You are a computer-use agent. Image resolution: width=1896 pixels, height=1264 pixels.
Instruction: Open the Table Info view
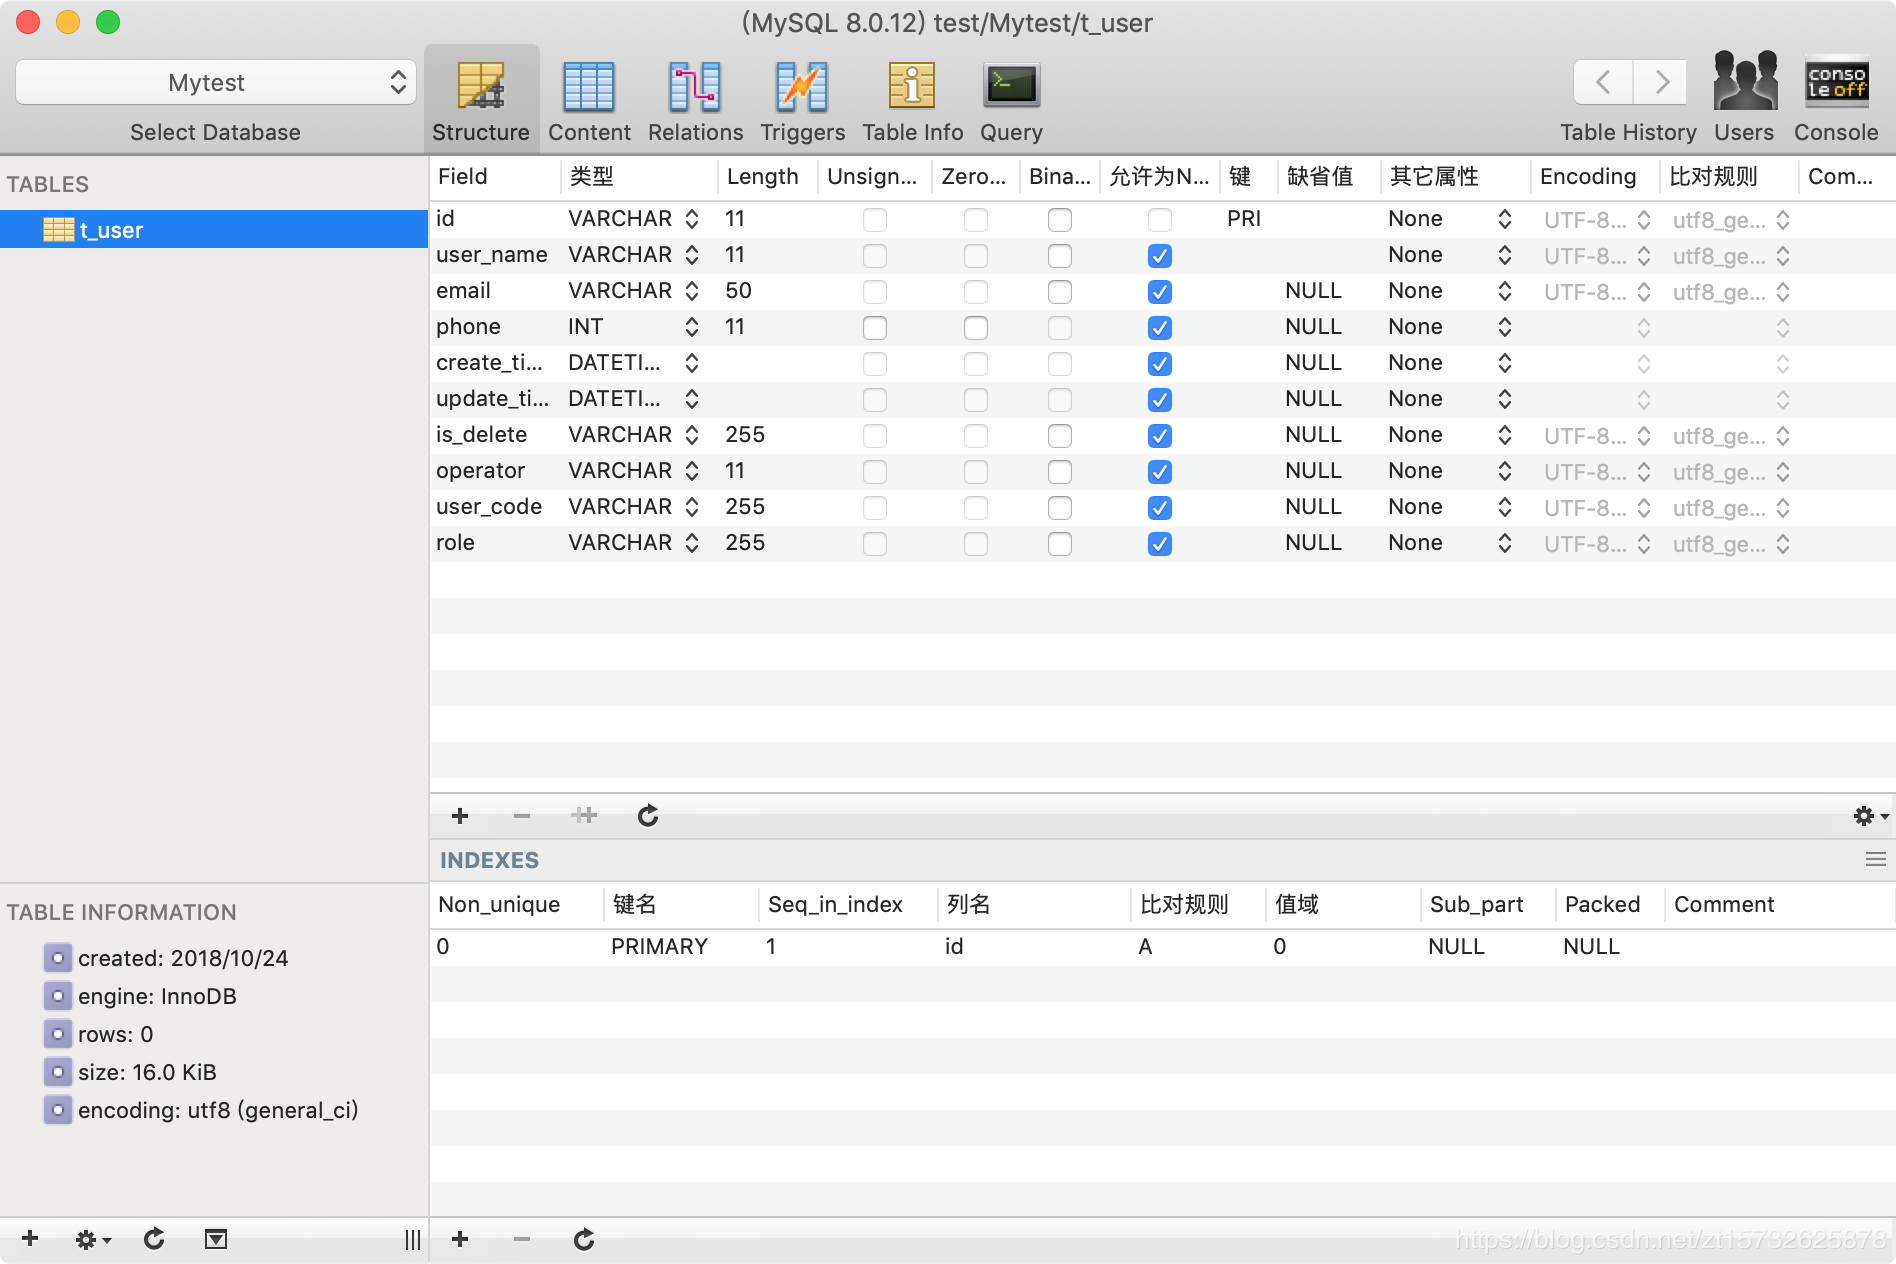tap(912, 100)
